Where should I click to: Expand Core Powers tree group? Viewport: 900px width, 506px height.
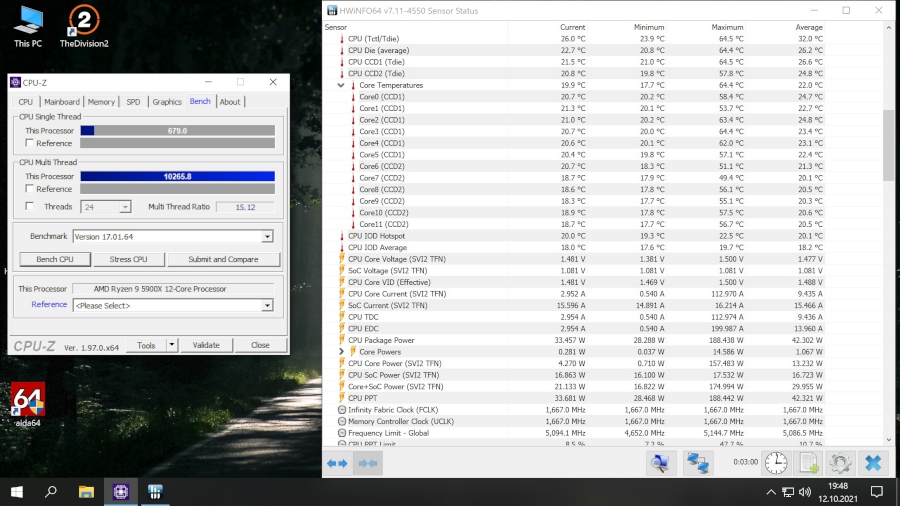[x=341, y=352]
